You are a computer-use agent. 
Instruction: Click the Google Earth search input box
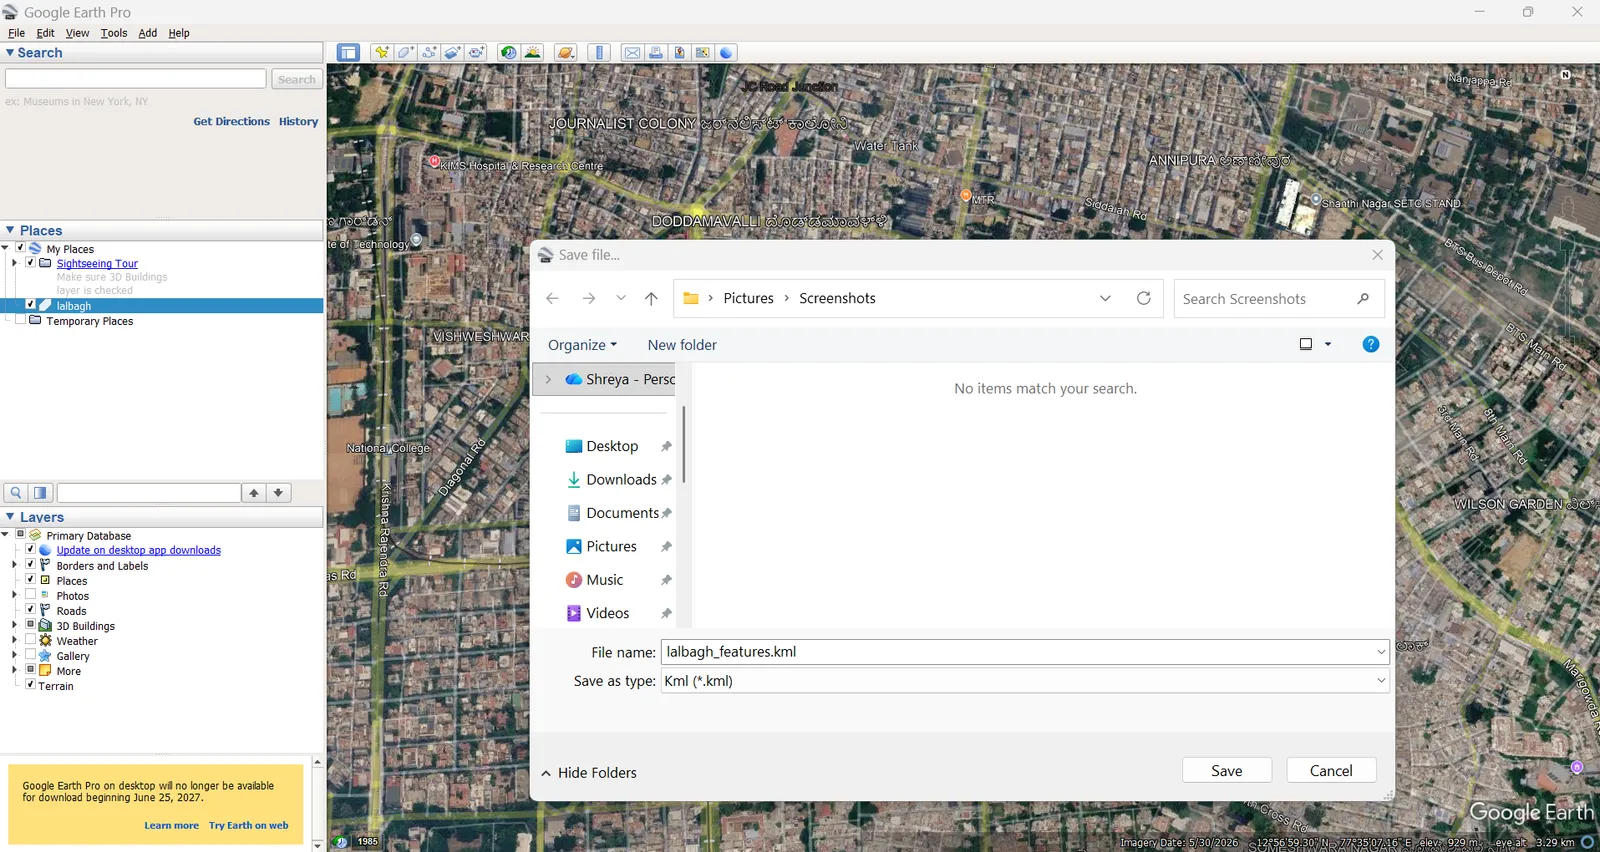click(x=136, y=79)
